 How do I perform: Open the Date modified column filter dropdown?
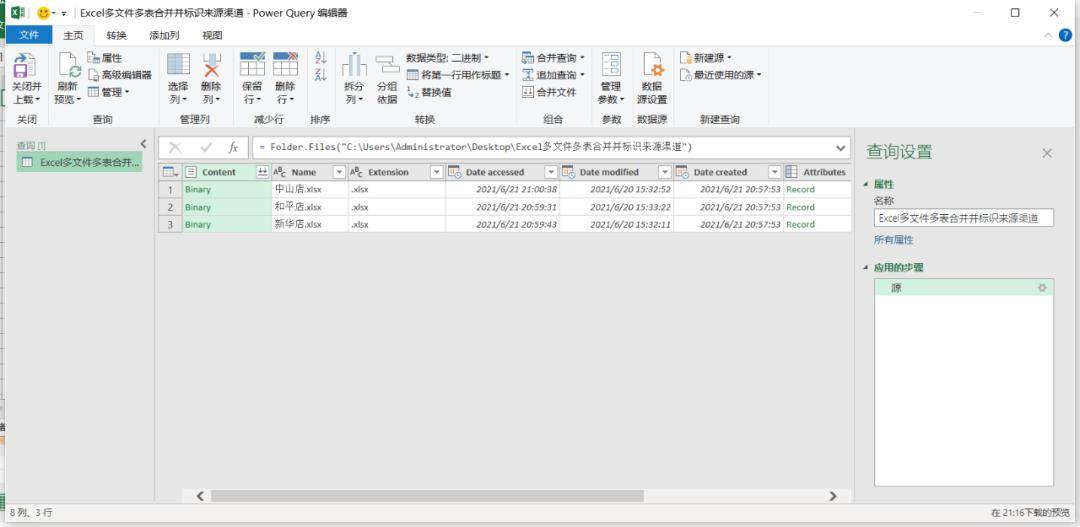tap(665, 172)
